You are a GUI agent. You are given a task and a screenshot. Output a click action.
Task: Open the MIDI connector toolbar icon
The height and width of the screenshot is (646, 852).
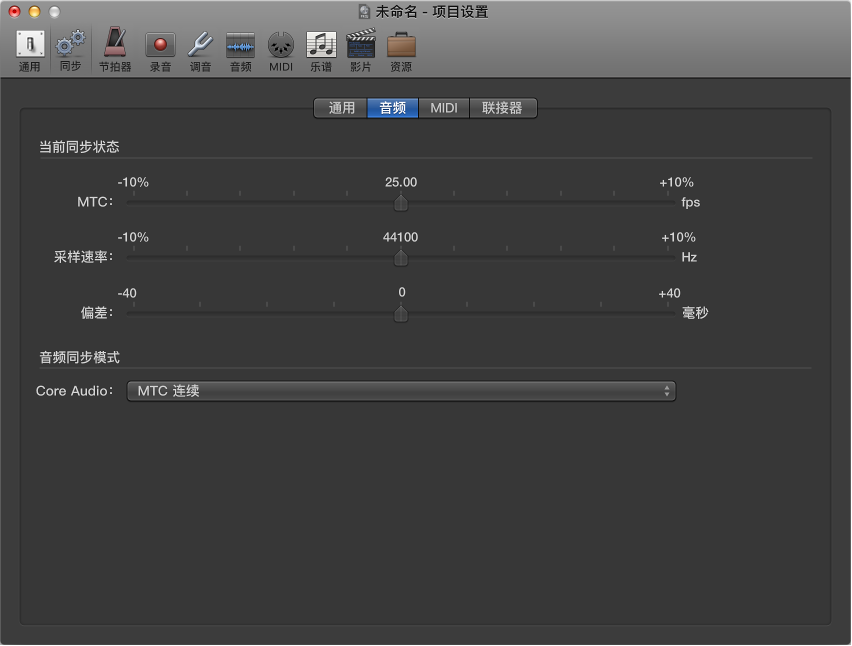click(281, 51)
